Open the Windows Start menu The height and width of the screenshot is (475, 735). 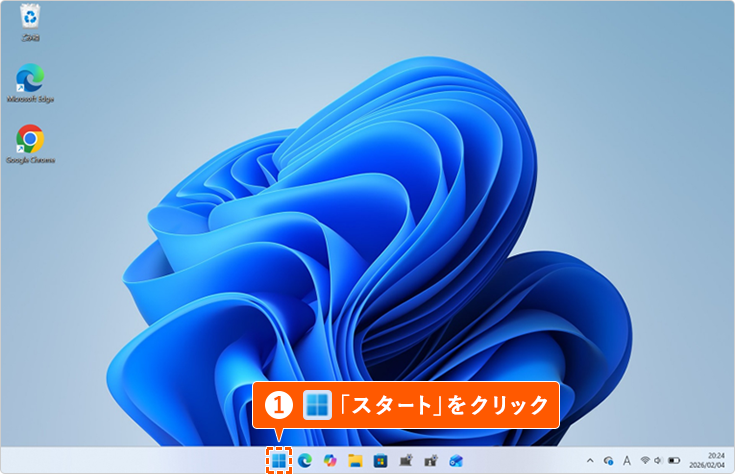coord(278,460)
